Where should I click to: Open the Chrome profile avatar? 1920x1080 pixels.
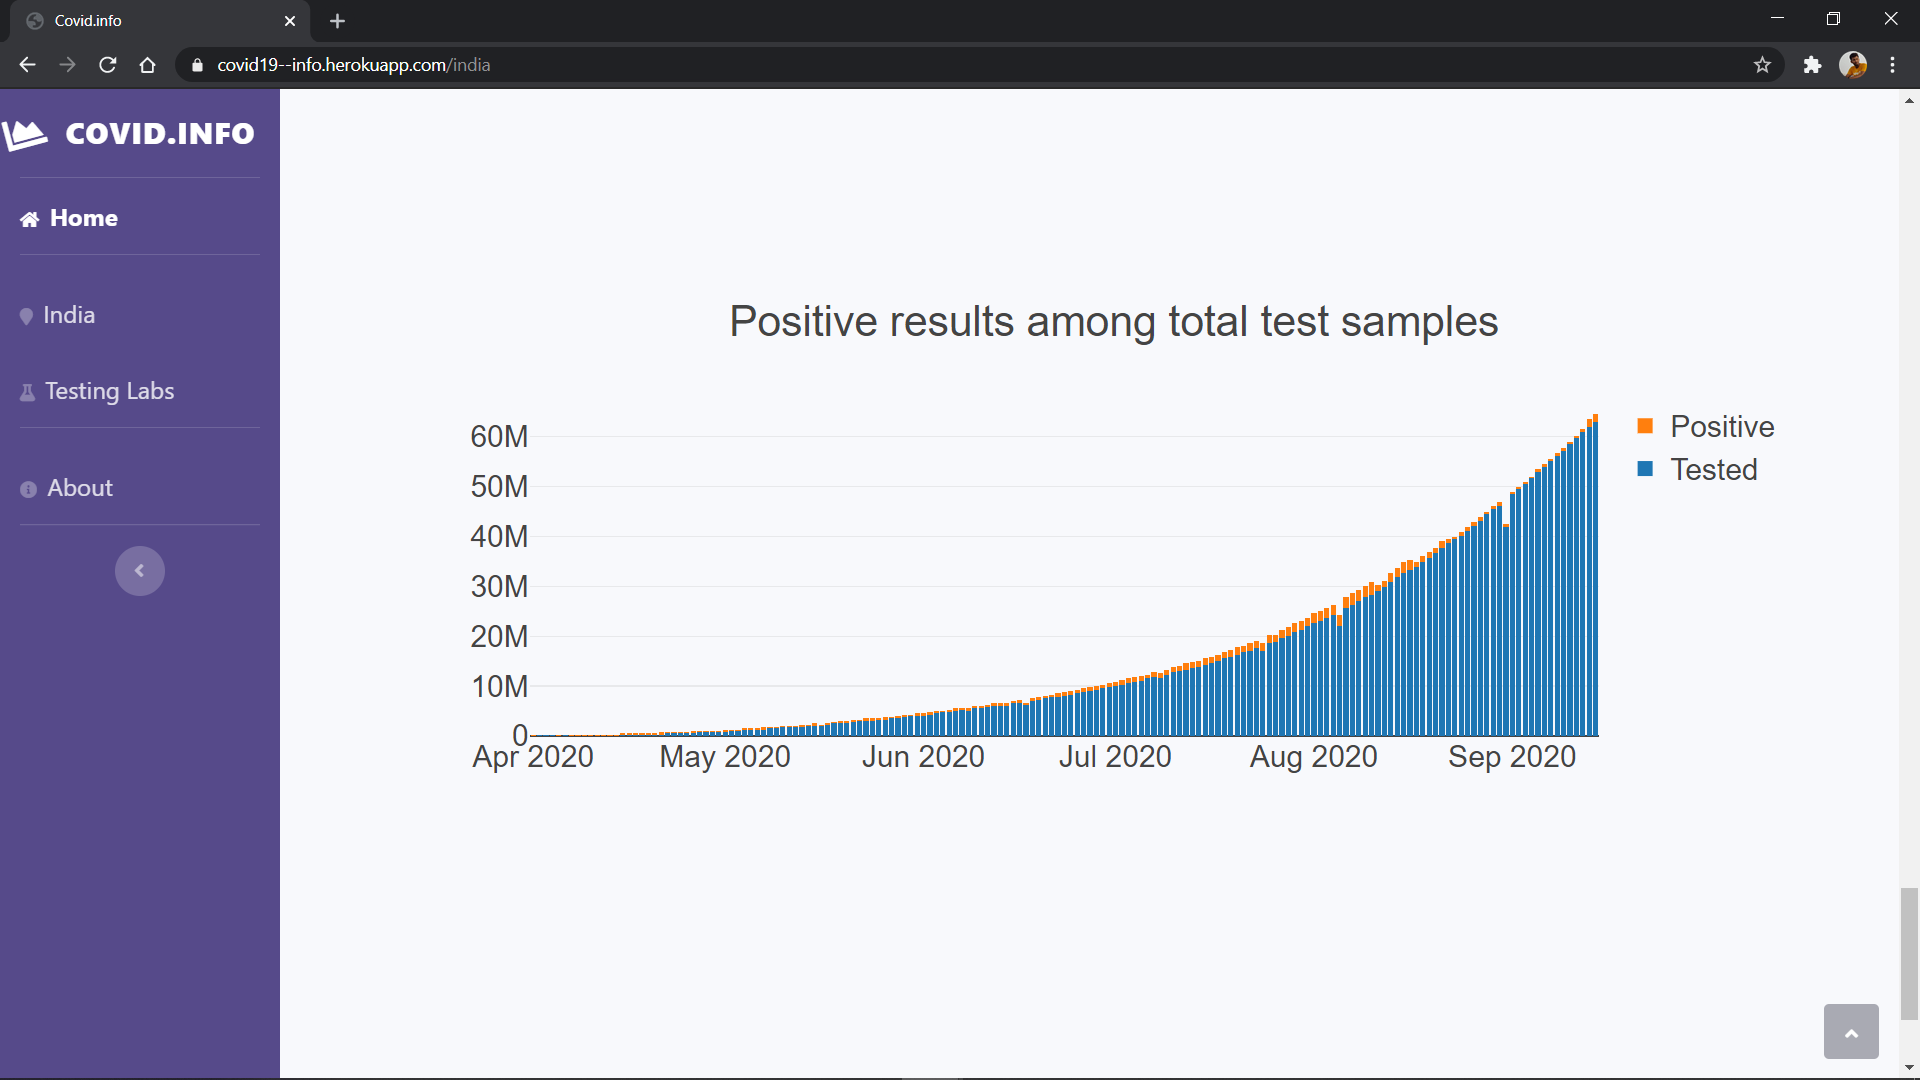(x=1852, y=65)
